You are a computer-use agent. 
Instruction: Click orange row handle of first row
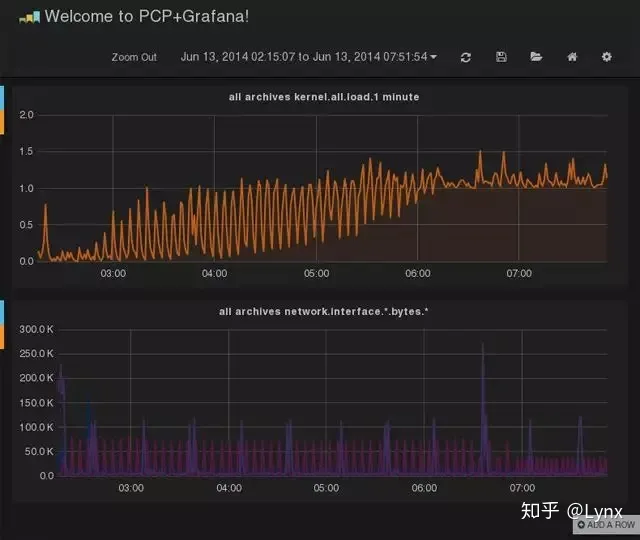2,122
